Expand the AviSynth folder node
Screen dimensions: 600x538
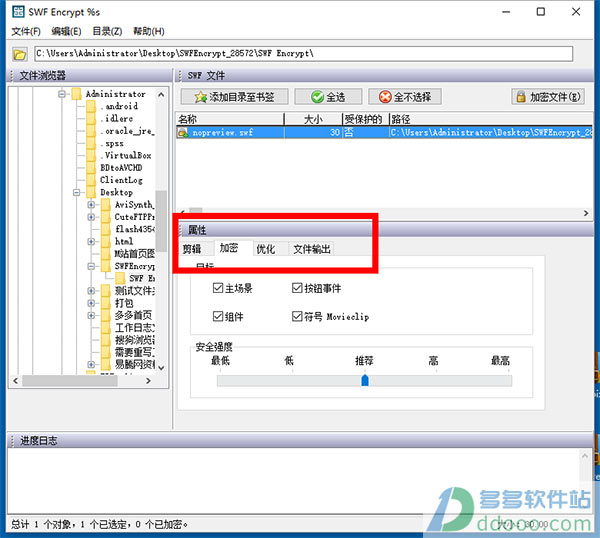point(91,205)
